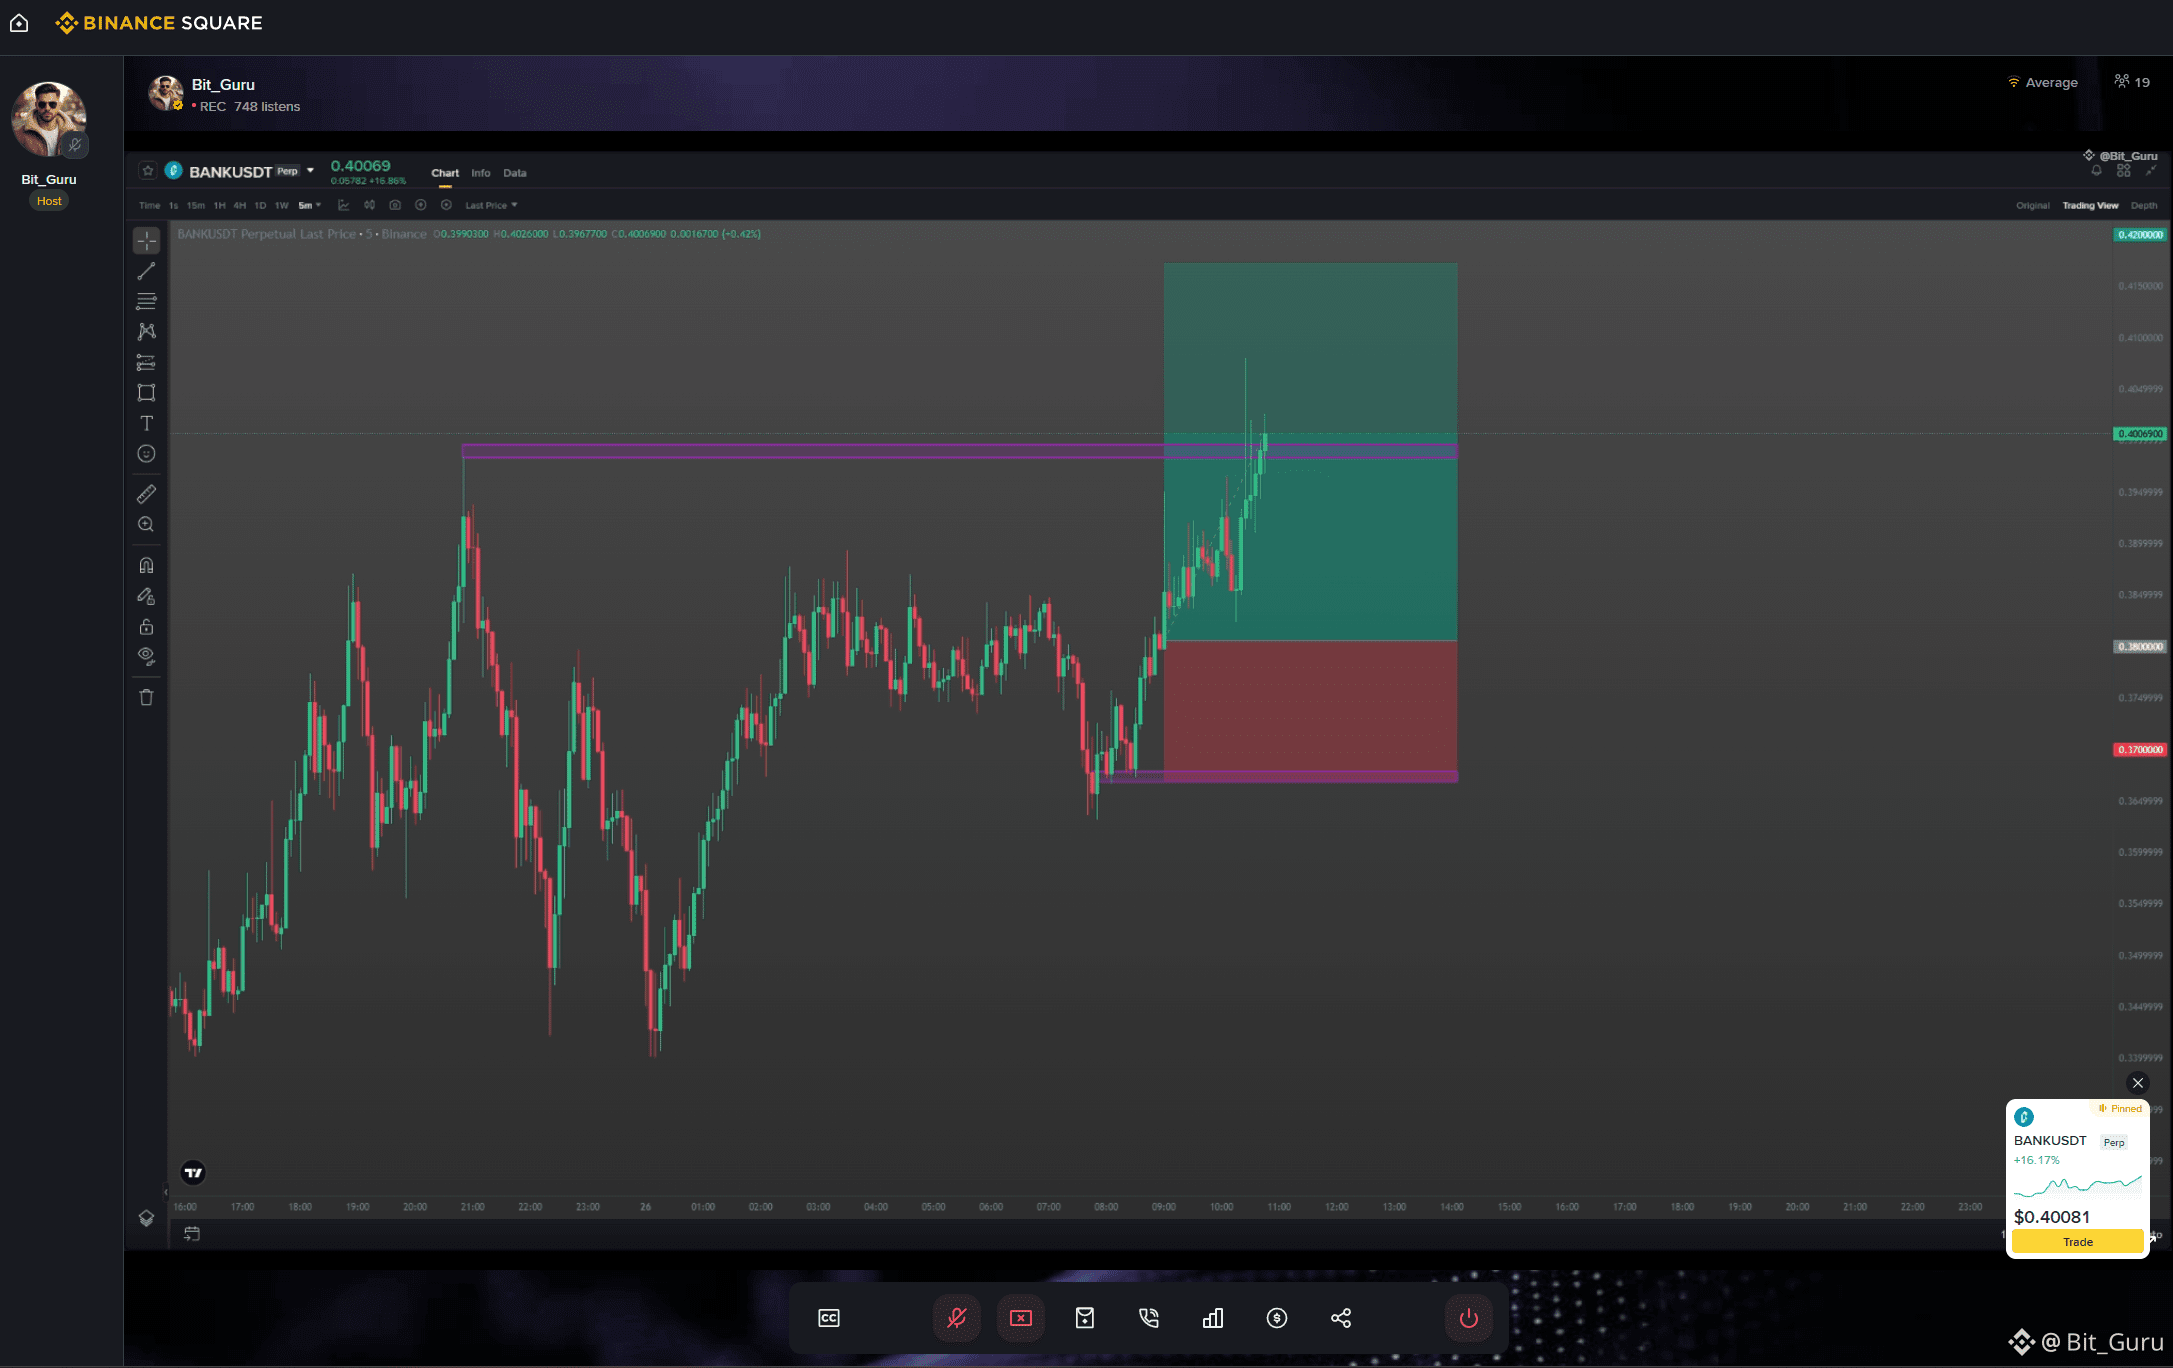This screenshot has height=1368, width=2173.
Task: Toggle magnet snapping mode
Action: [146, 565]
